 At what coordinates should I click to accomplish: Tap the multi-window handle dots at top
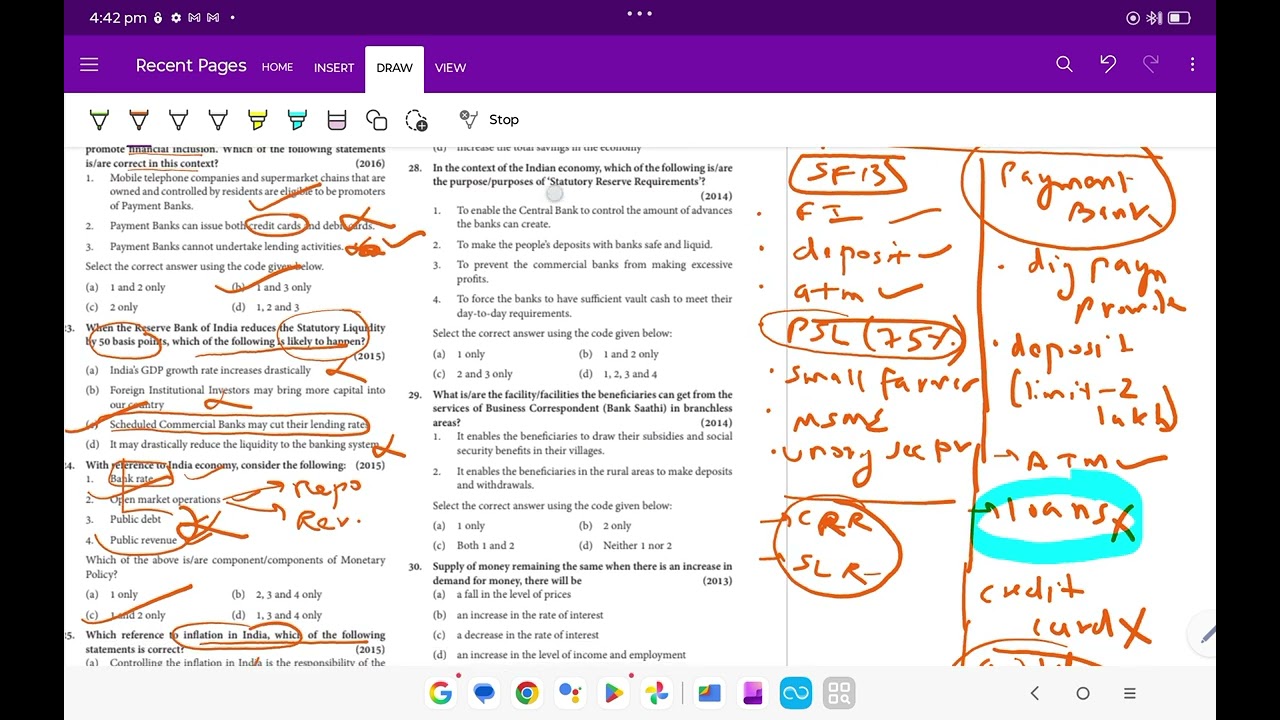click(639, 13)
